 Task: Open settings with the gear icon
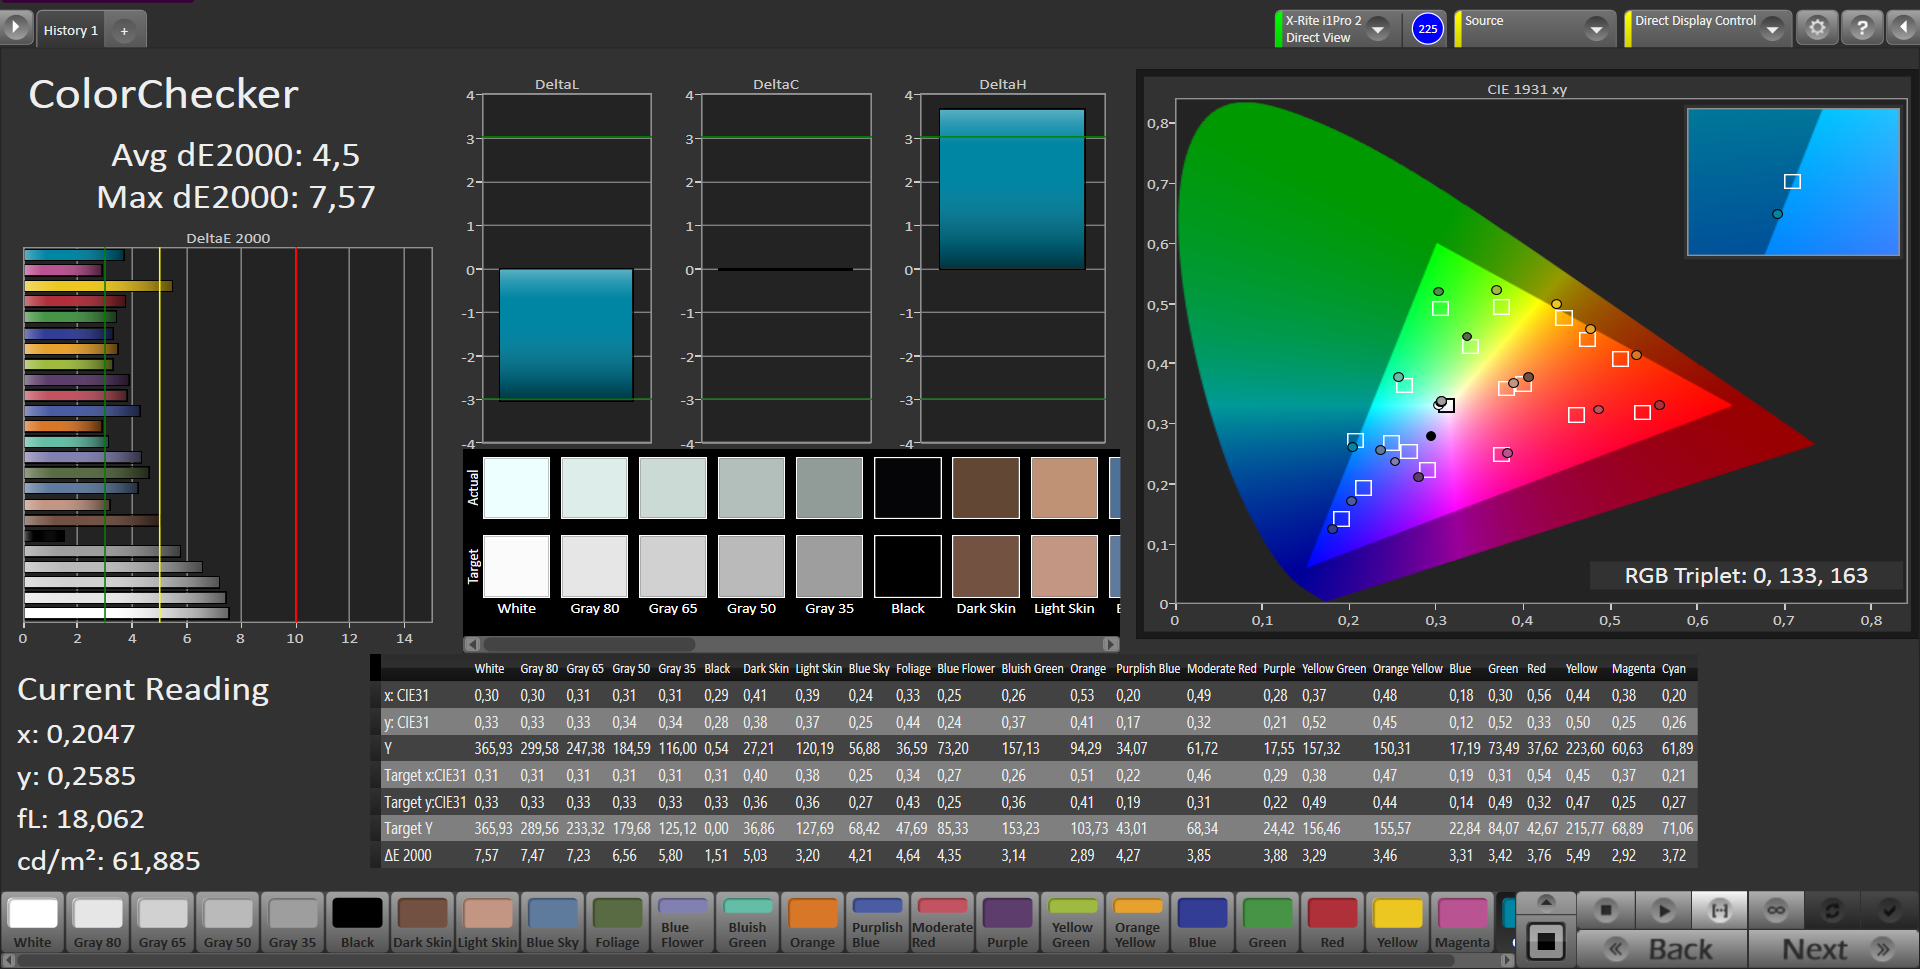point(1817,28)
